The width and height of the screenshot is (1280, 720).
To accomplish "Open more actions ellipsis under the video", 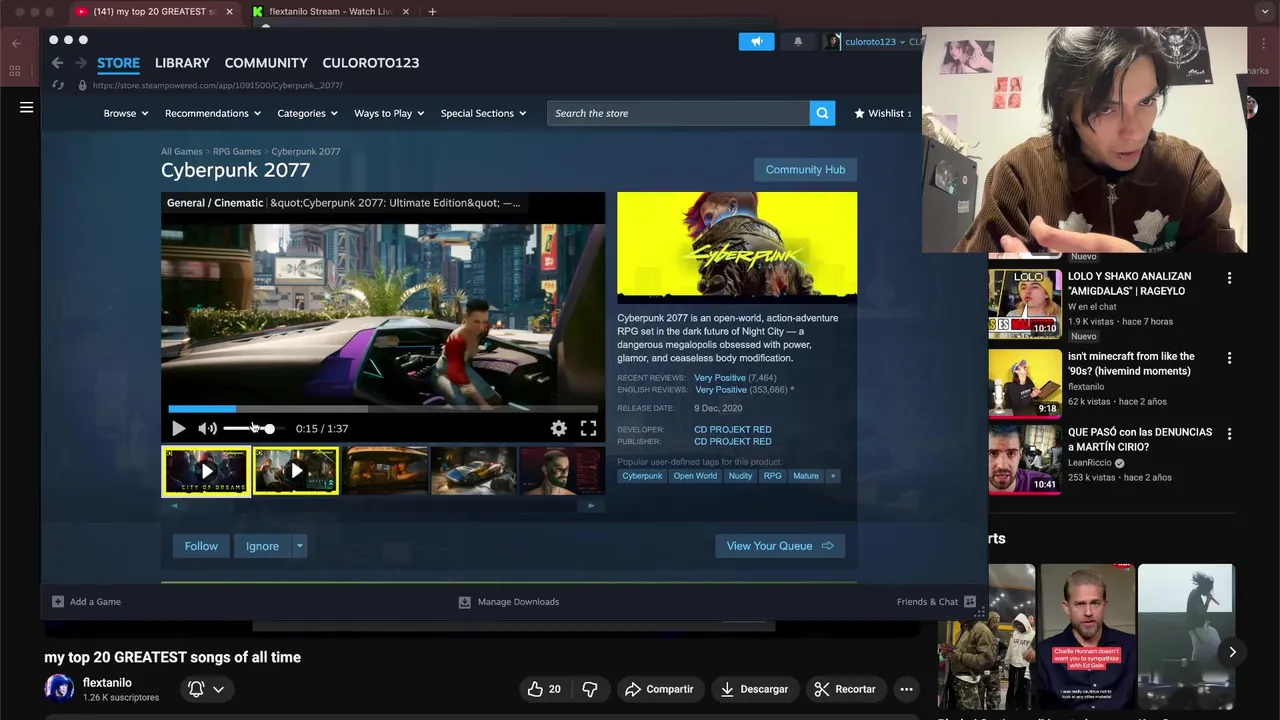I will click(x=906, y=689).
